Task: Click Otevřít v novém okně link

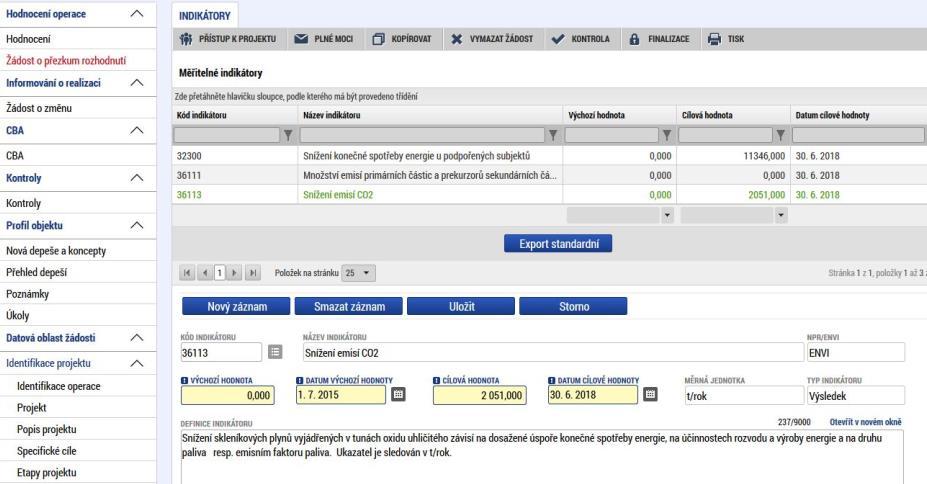Action: [x=866, y=422]
